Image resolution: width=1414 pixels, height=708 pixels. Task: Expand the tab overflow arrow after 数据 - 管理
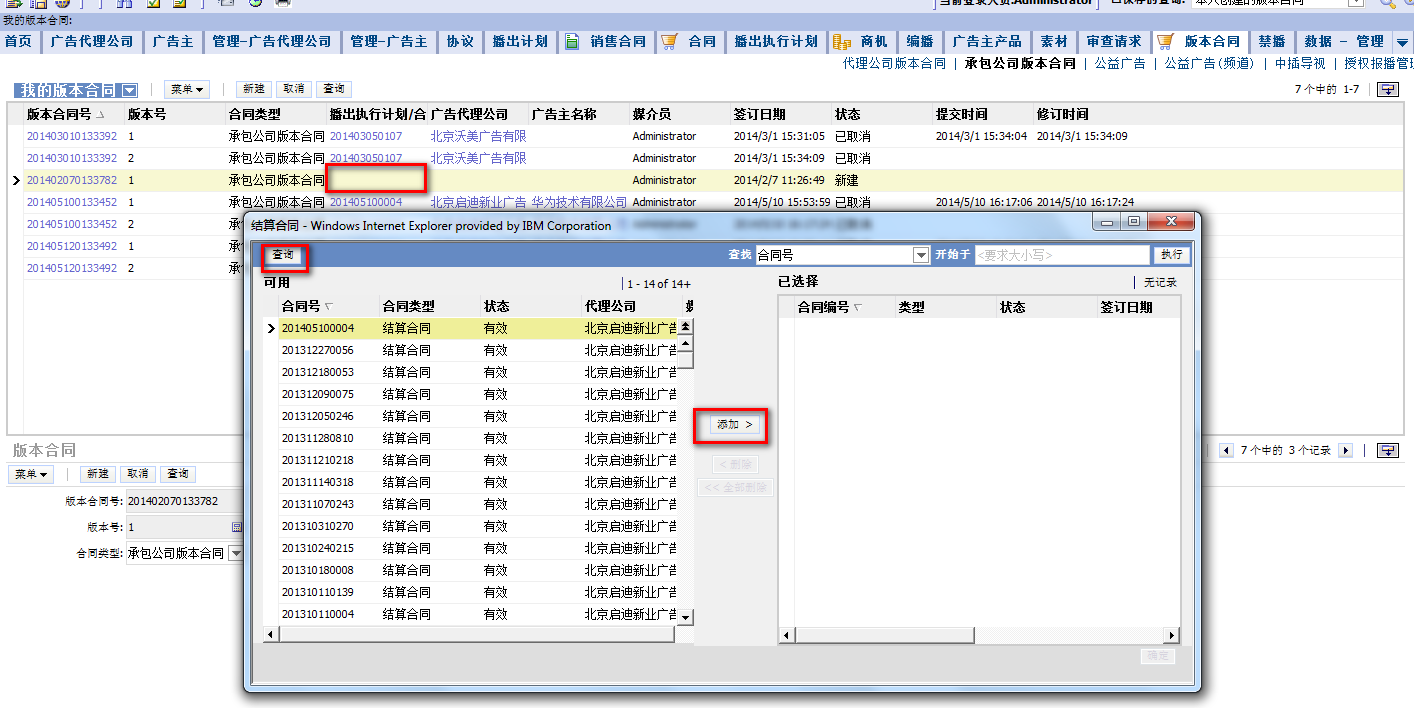click(1402, 42)
